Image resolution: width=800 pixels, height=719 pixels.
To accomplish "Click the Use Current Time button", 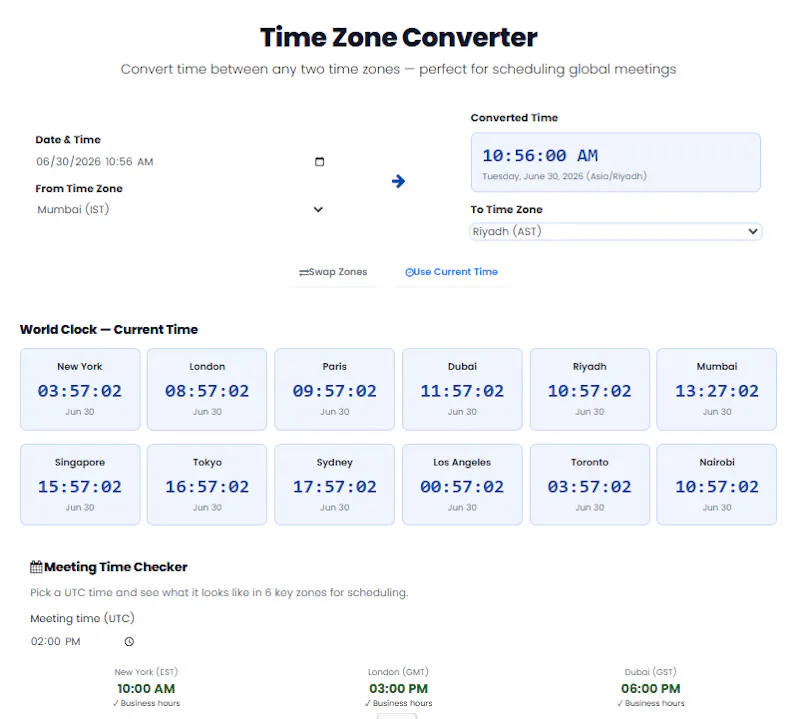I will pos(452,272).
